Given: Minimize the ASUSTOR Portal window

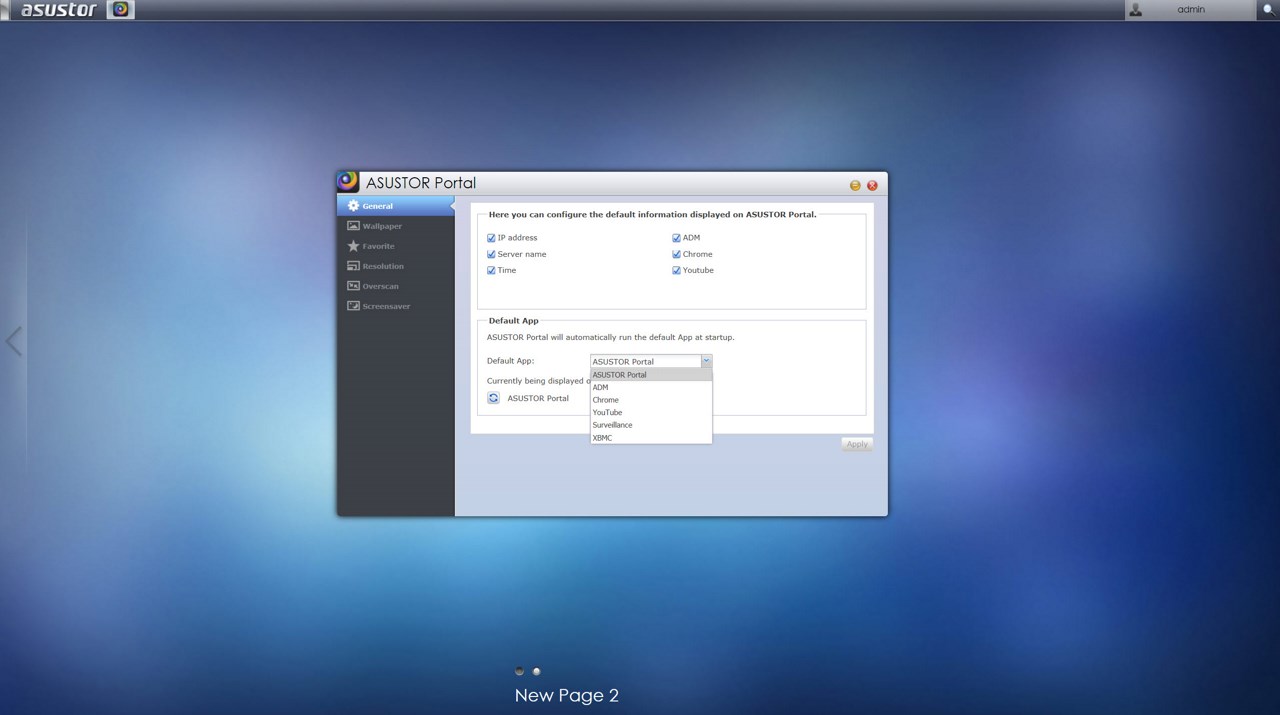Looking at the screenshot, I should click(x=855, y=185).
